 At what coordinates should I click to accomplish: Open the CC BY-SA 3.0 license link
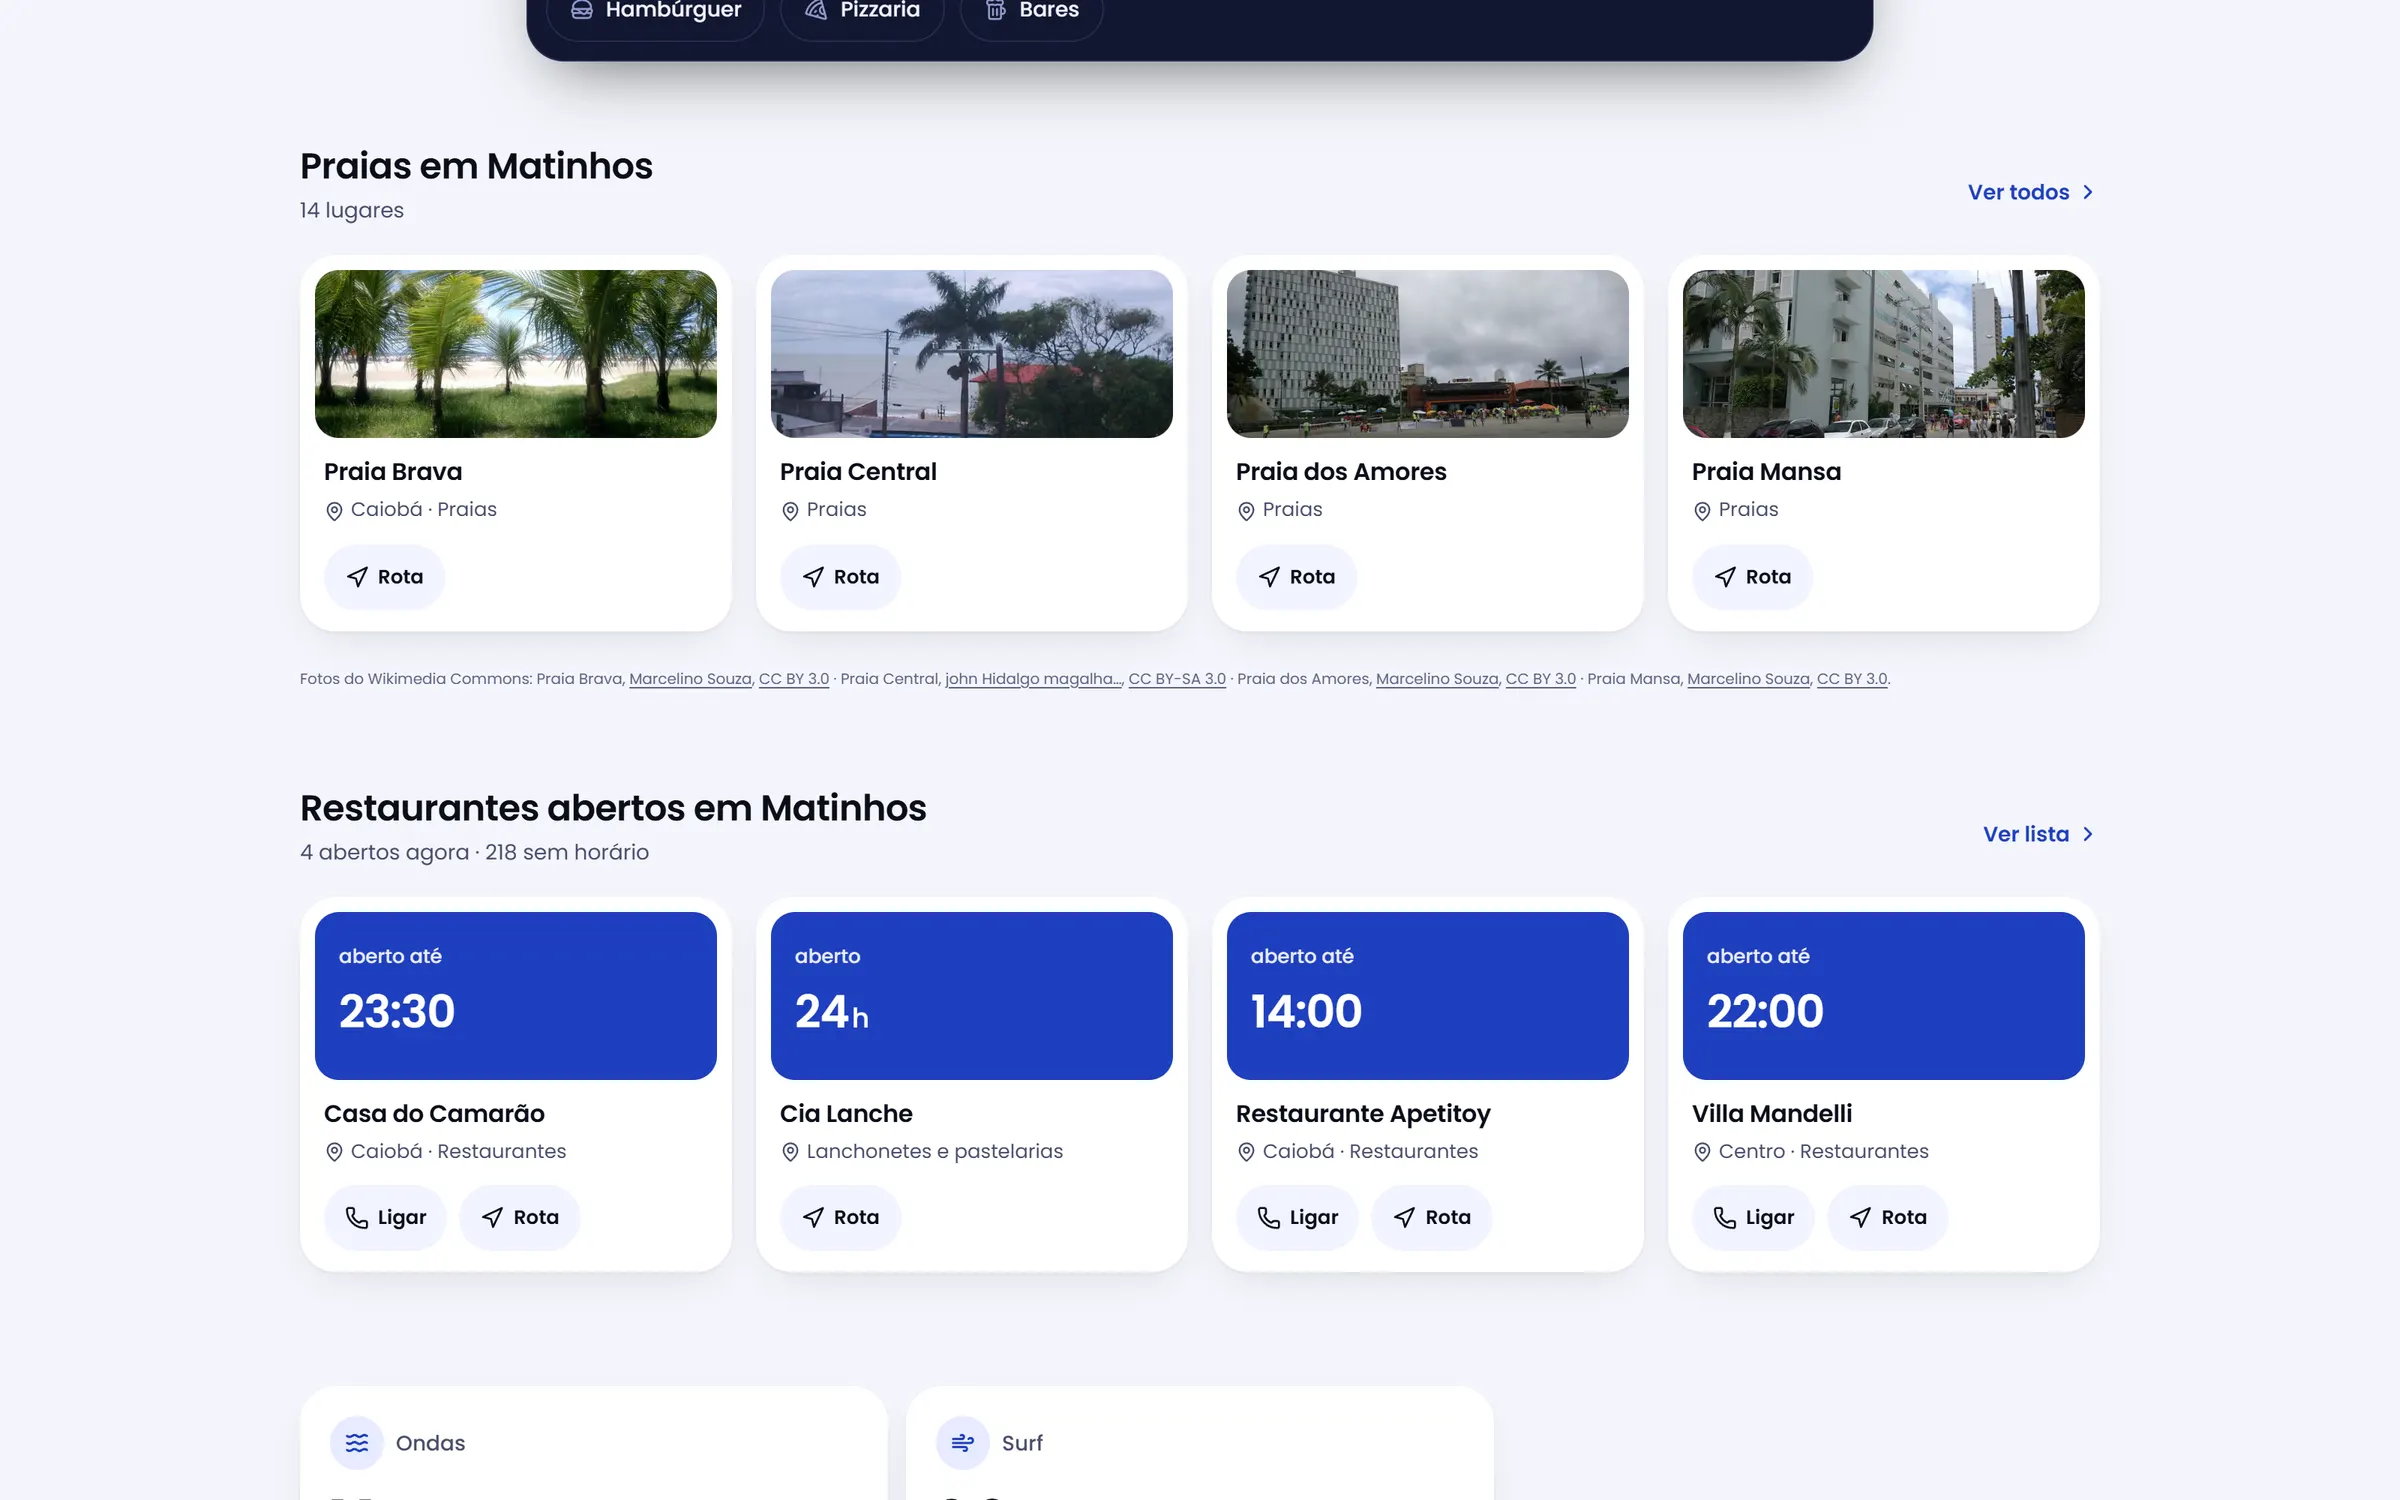[x=1177, y=679]
